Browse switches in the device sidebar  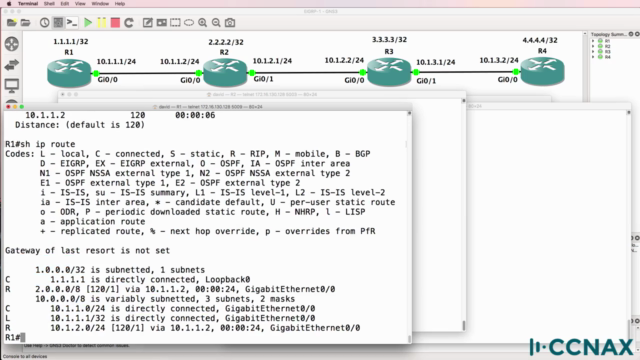tap(12, 64)
